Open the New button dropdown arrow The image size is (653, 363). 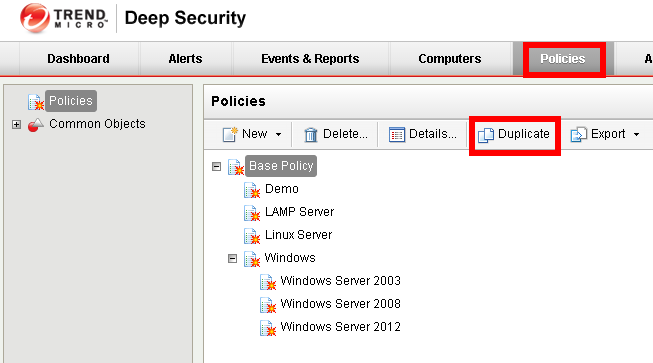(x=279, y=134)
